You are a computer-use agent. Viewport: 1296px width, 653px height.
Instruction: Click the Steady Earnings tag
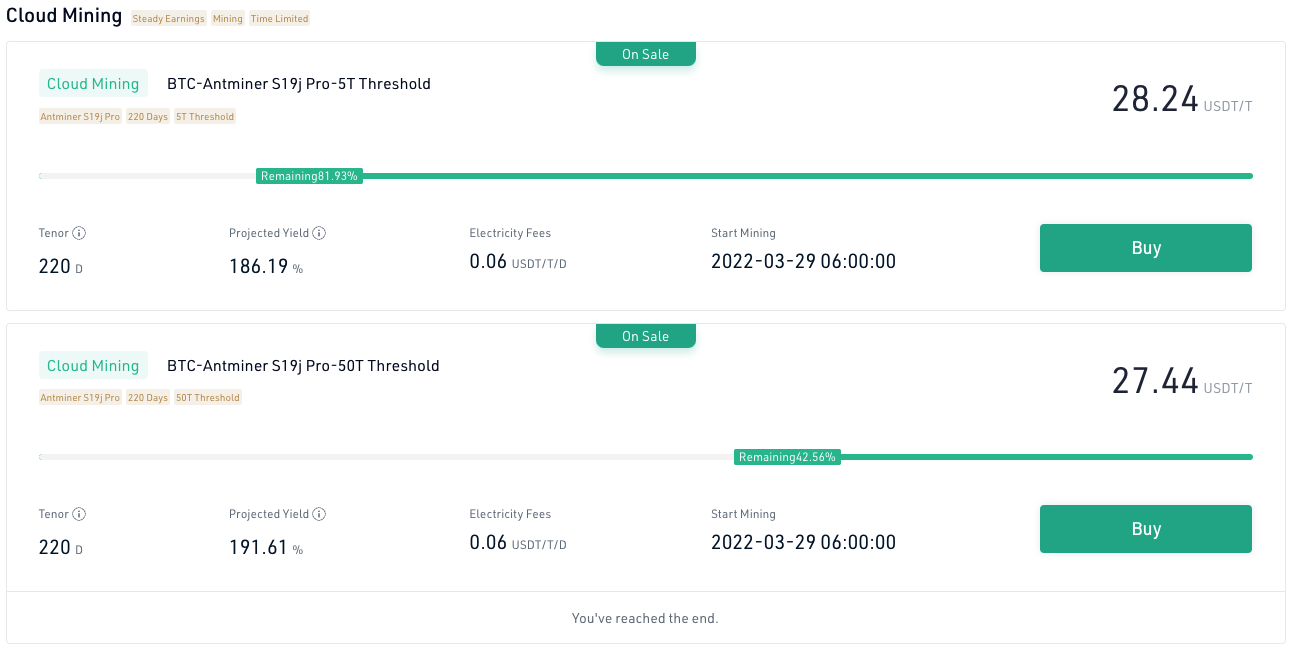tap(168, 19)
